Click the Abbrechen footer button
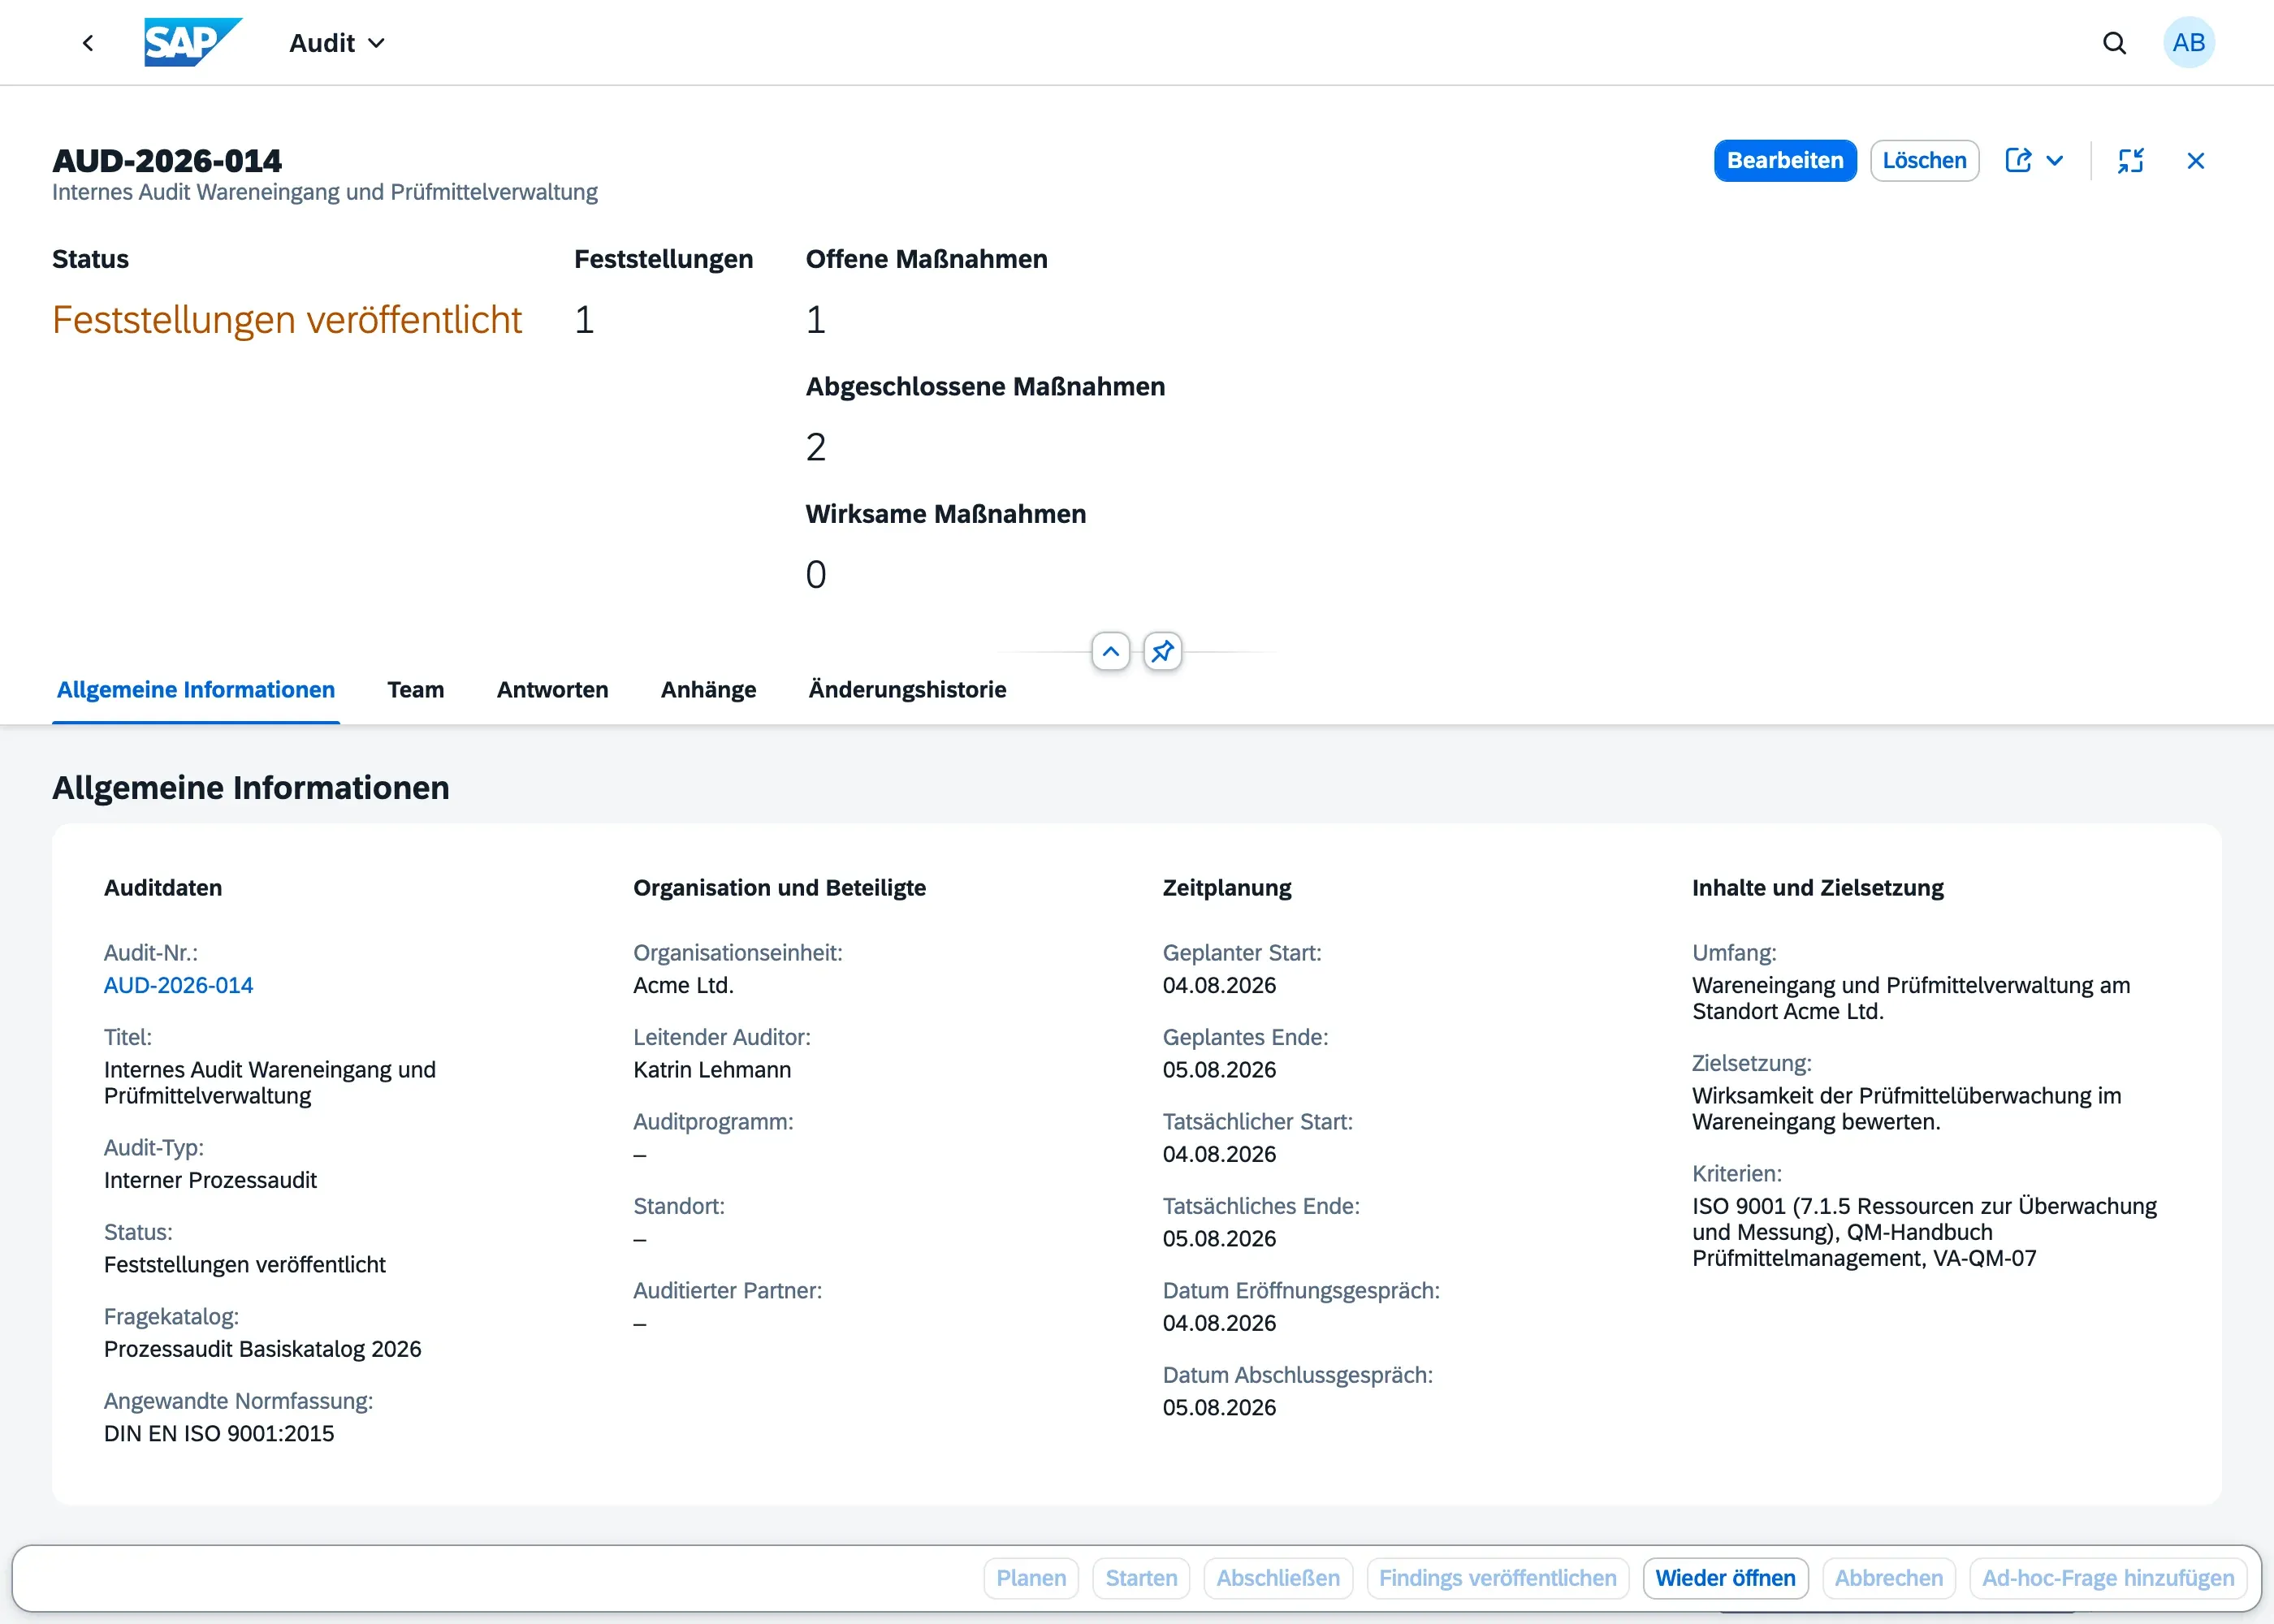2274x1624 pixels. [x=1888, y=1578]
